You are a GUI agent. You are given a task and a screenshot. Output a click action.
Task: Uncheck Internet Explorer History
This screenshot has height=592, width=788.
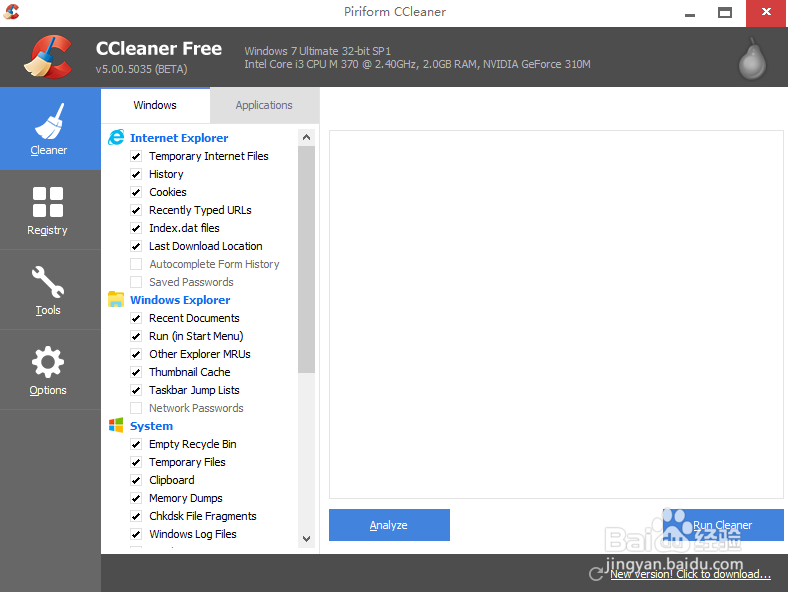[136, 174]
